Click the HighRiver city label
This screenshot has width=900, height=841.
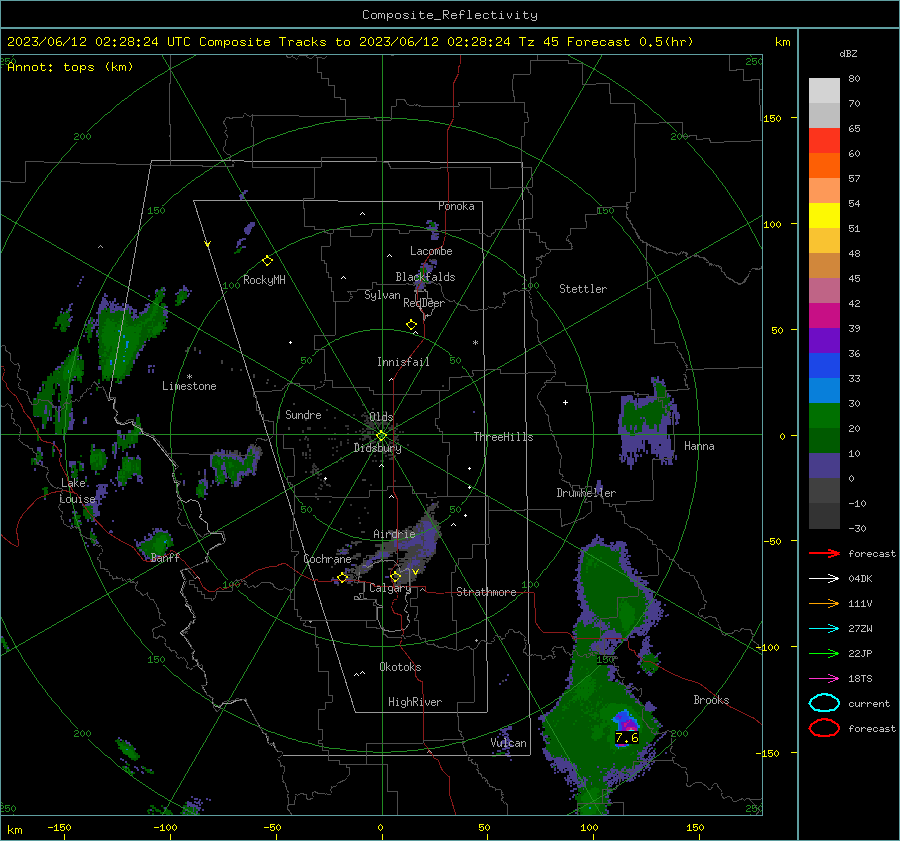pyautogui.click(x=415, y=702)
